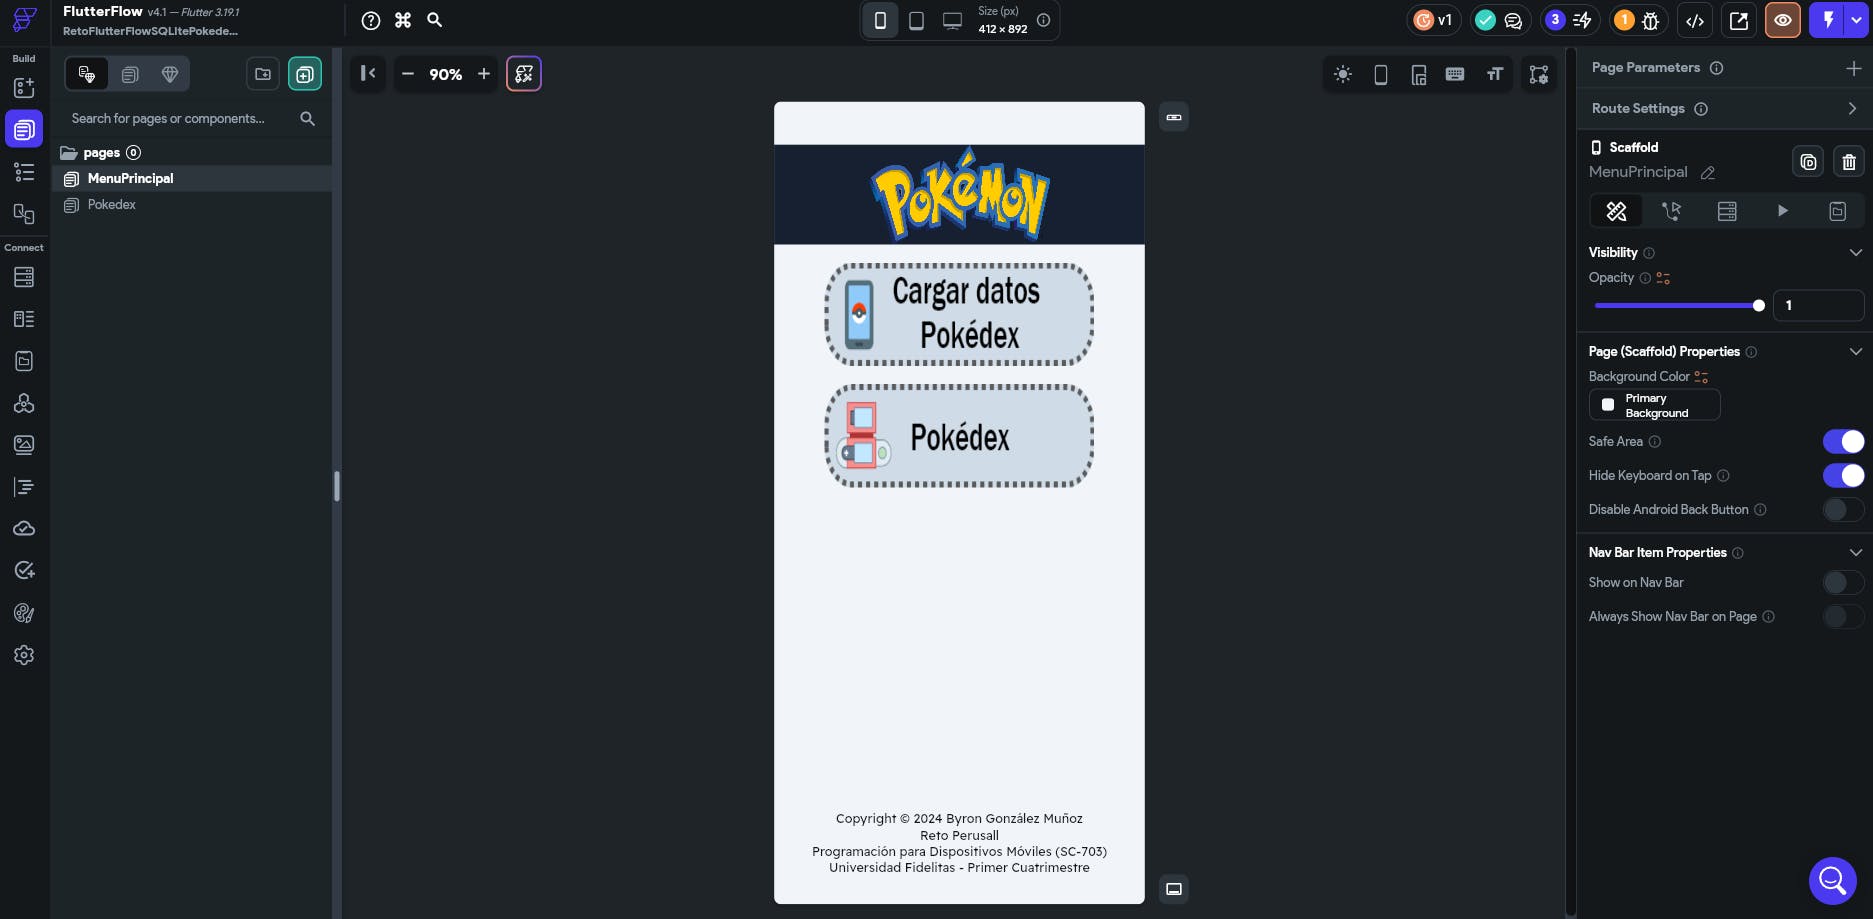
Task: Collapse the Nav Bar Item Properties section chevron
Action: 1856,552
